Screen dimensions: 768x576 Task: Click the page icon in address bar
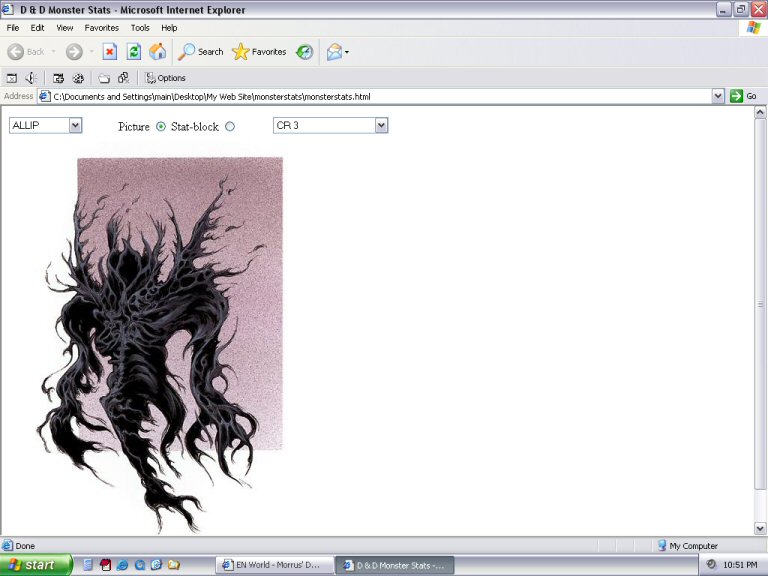tap(45, 96)
